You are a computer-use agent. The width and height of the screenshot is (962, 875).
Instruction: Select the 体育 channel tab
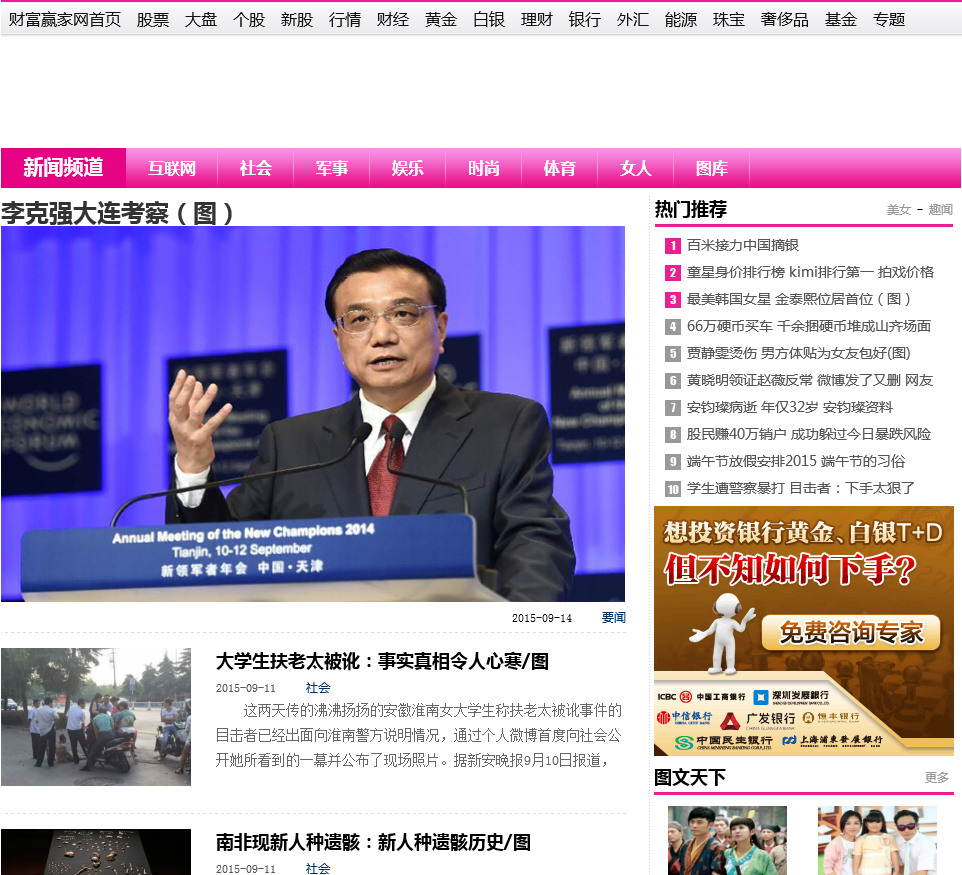[x=560, y=168]
